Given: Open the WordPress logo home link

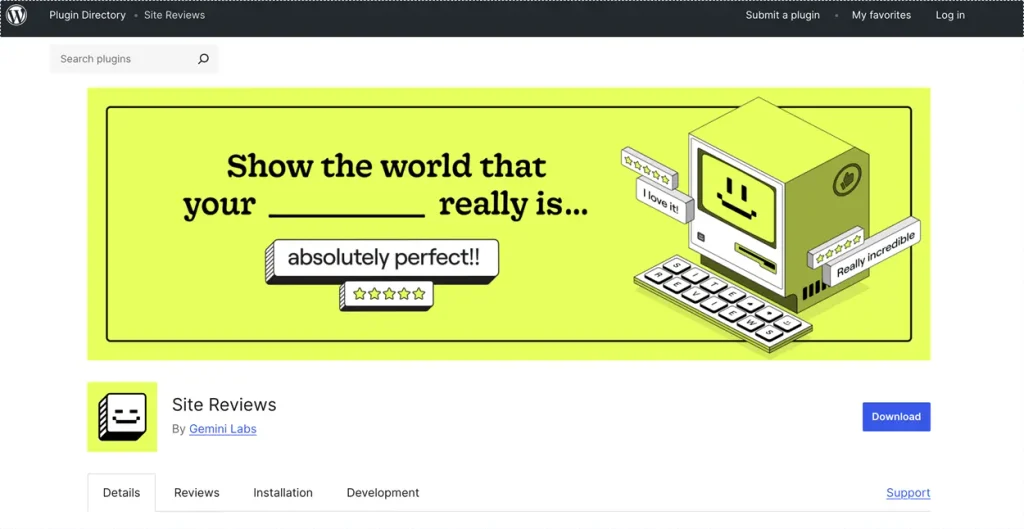Looking at the screenshot, I should 16,15.
